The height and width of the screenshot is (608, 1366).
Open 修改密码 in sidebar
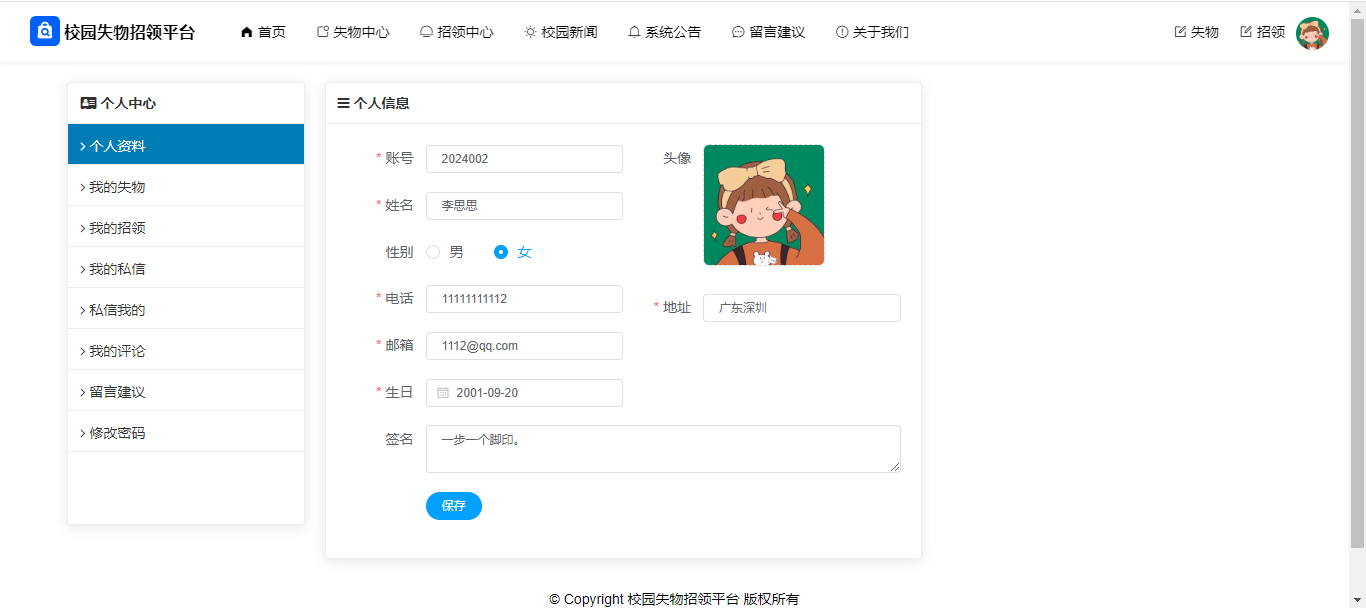coord(186,433)
